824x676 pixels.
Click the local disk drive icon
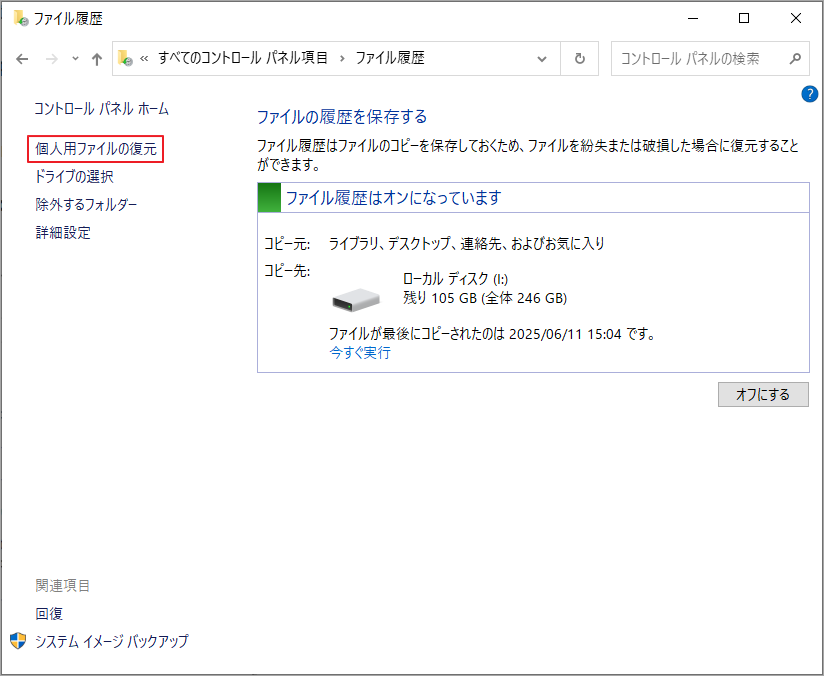tap(356, 300)
